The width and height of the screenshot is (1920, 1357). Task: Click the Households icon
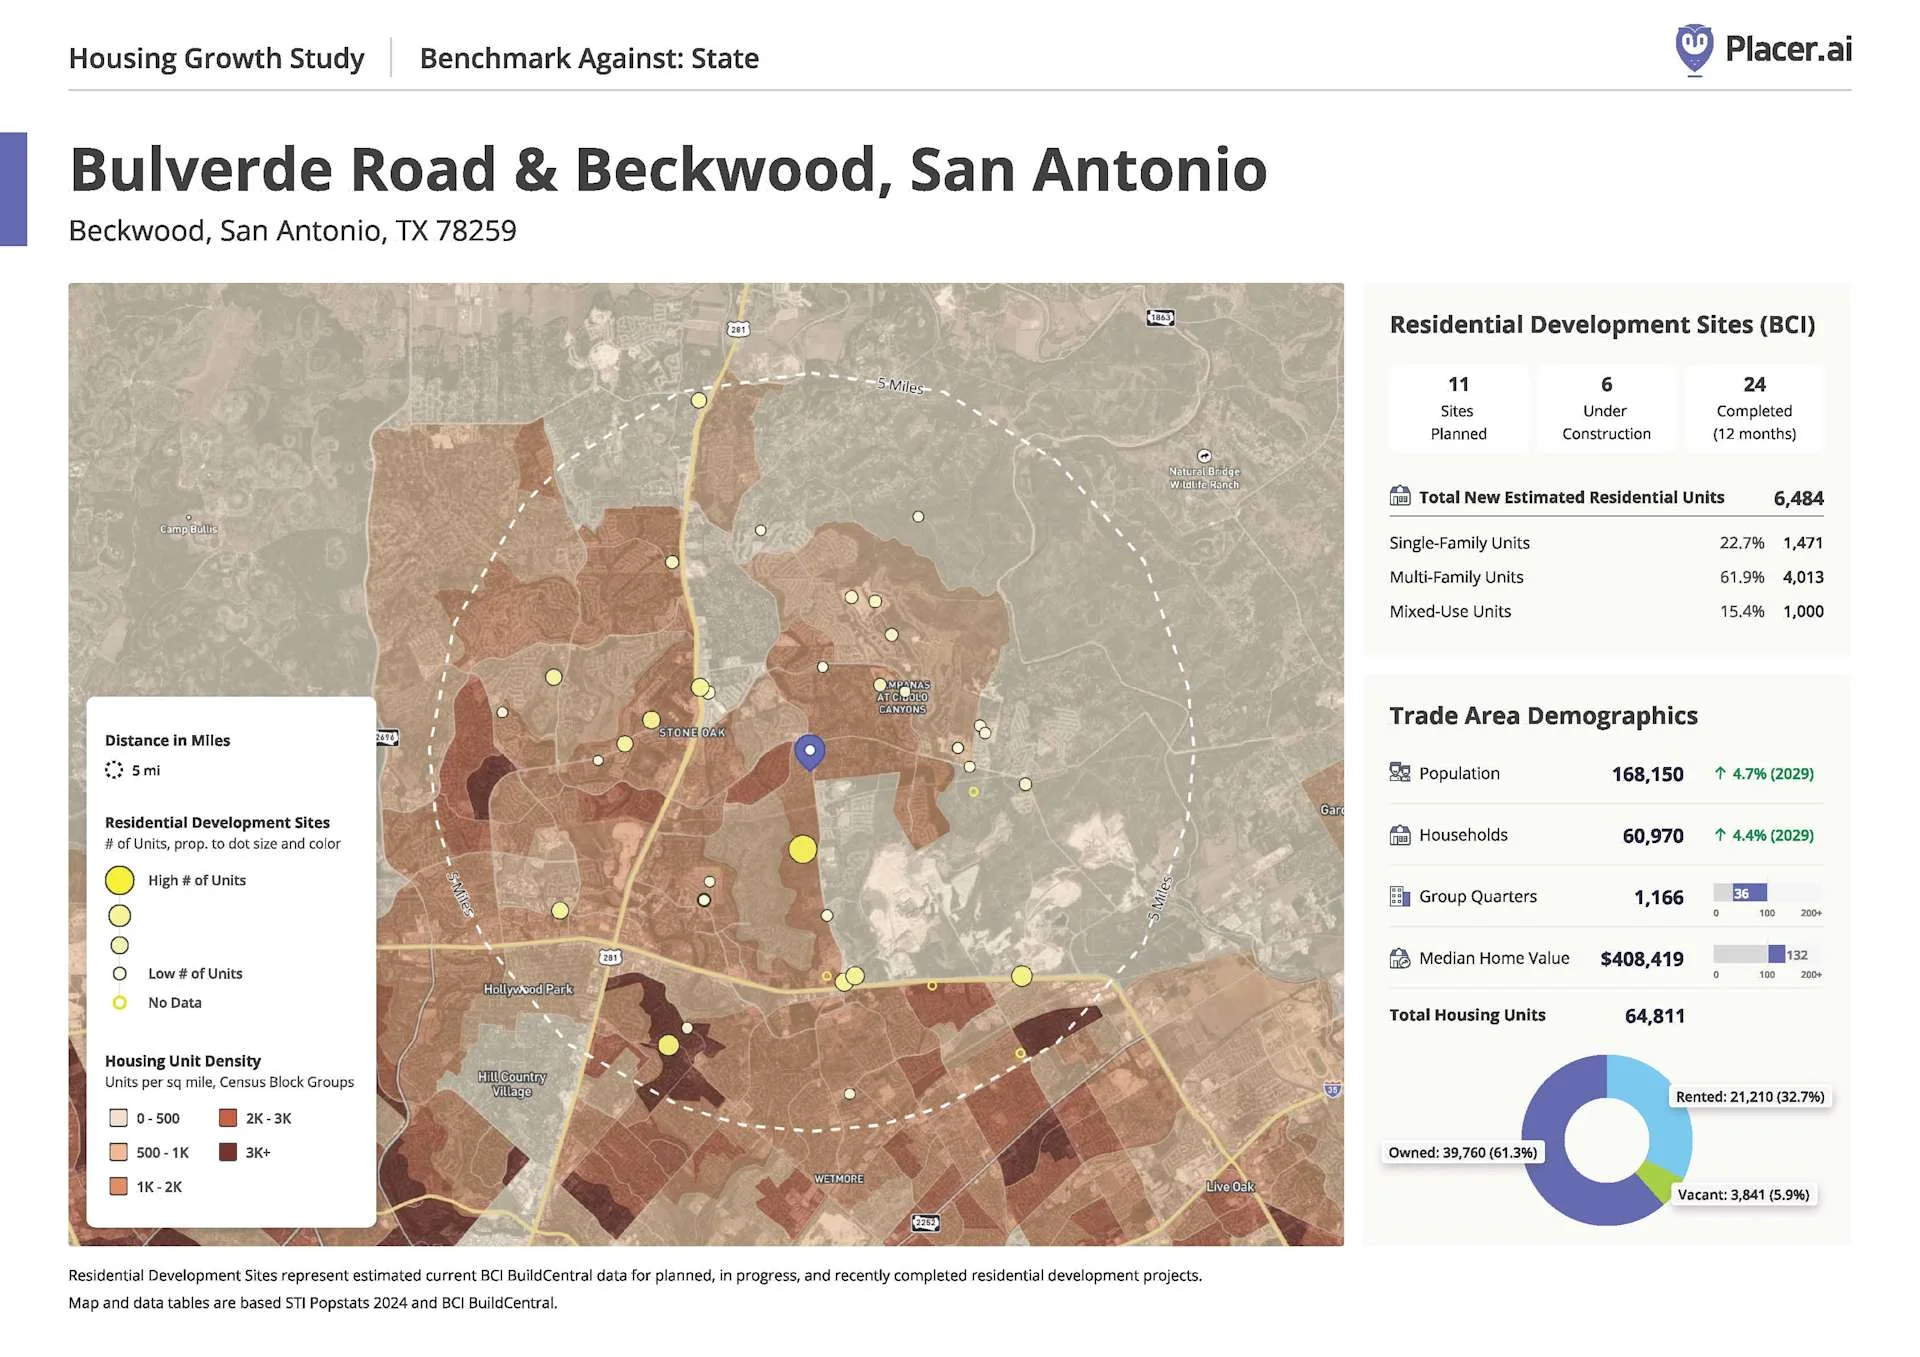1399,835
